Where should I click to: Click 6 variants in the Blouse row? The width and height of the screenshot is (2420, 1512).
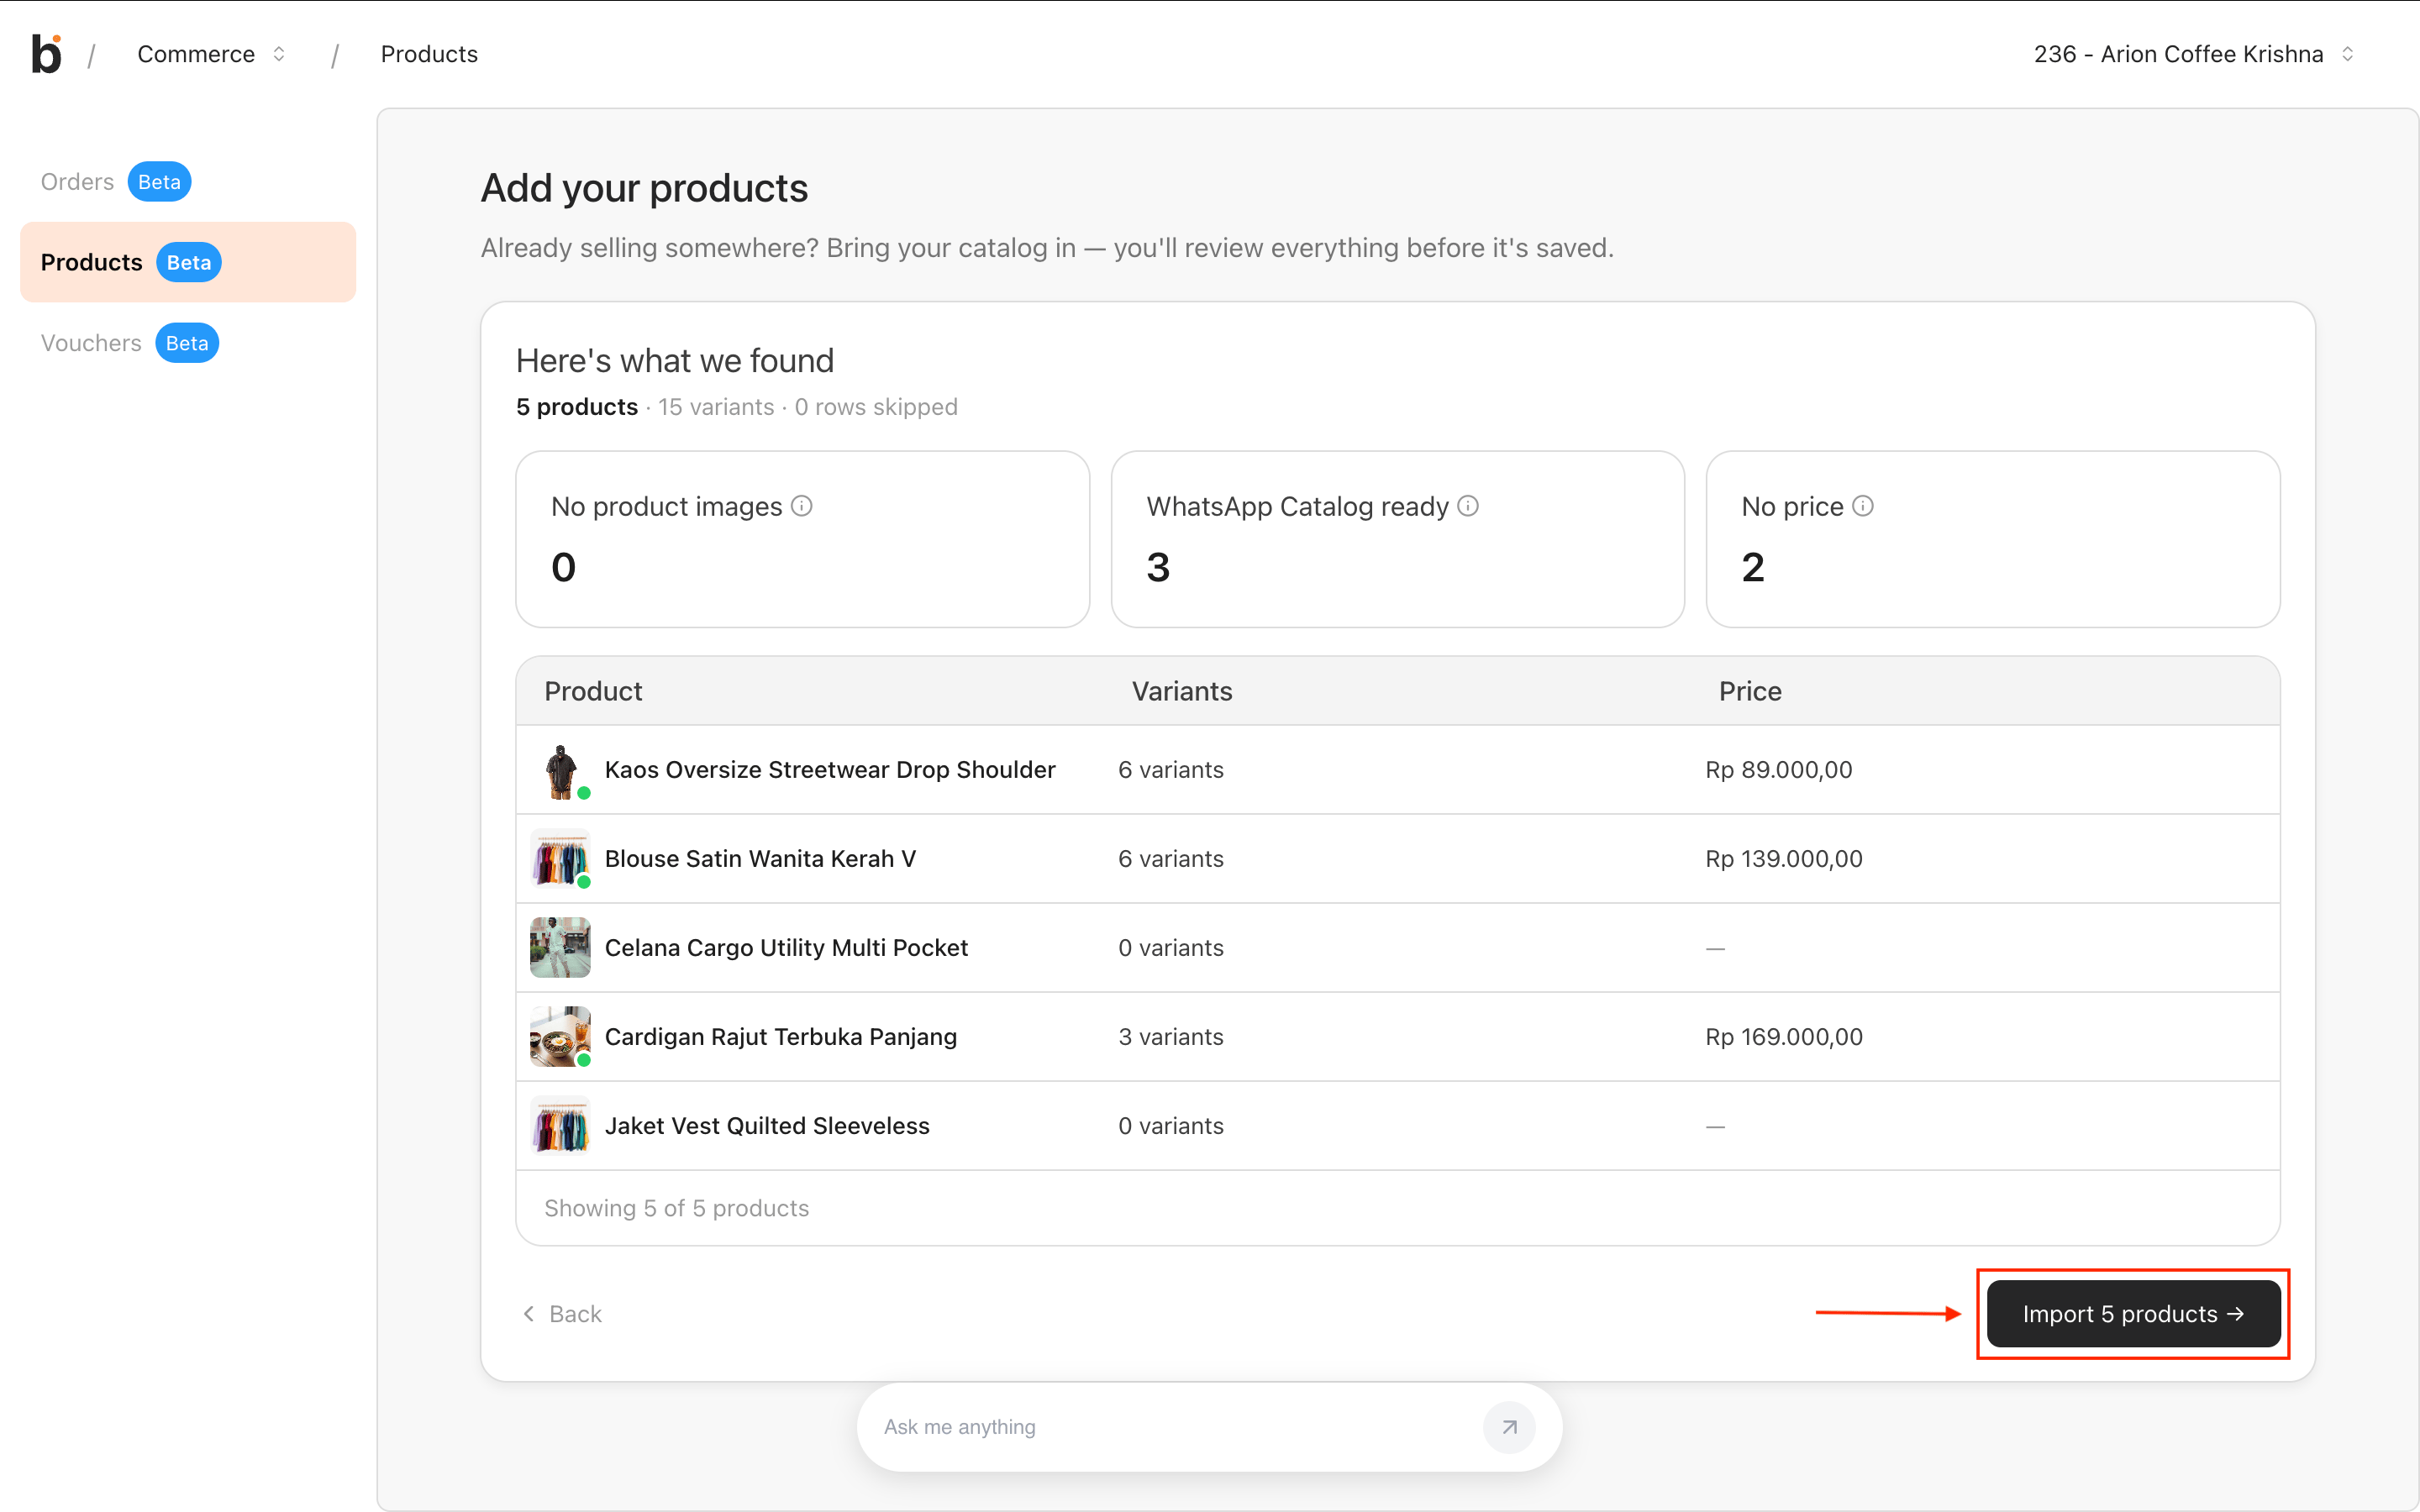click(x=1171, y=859)
